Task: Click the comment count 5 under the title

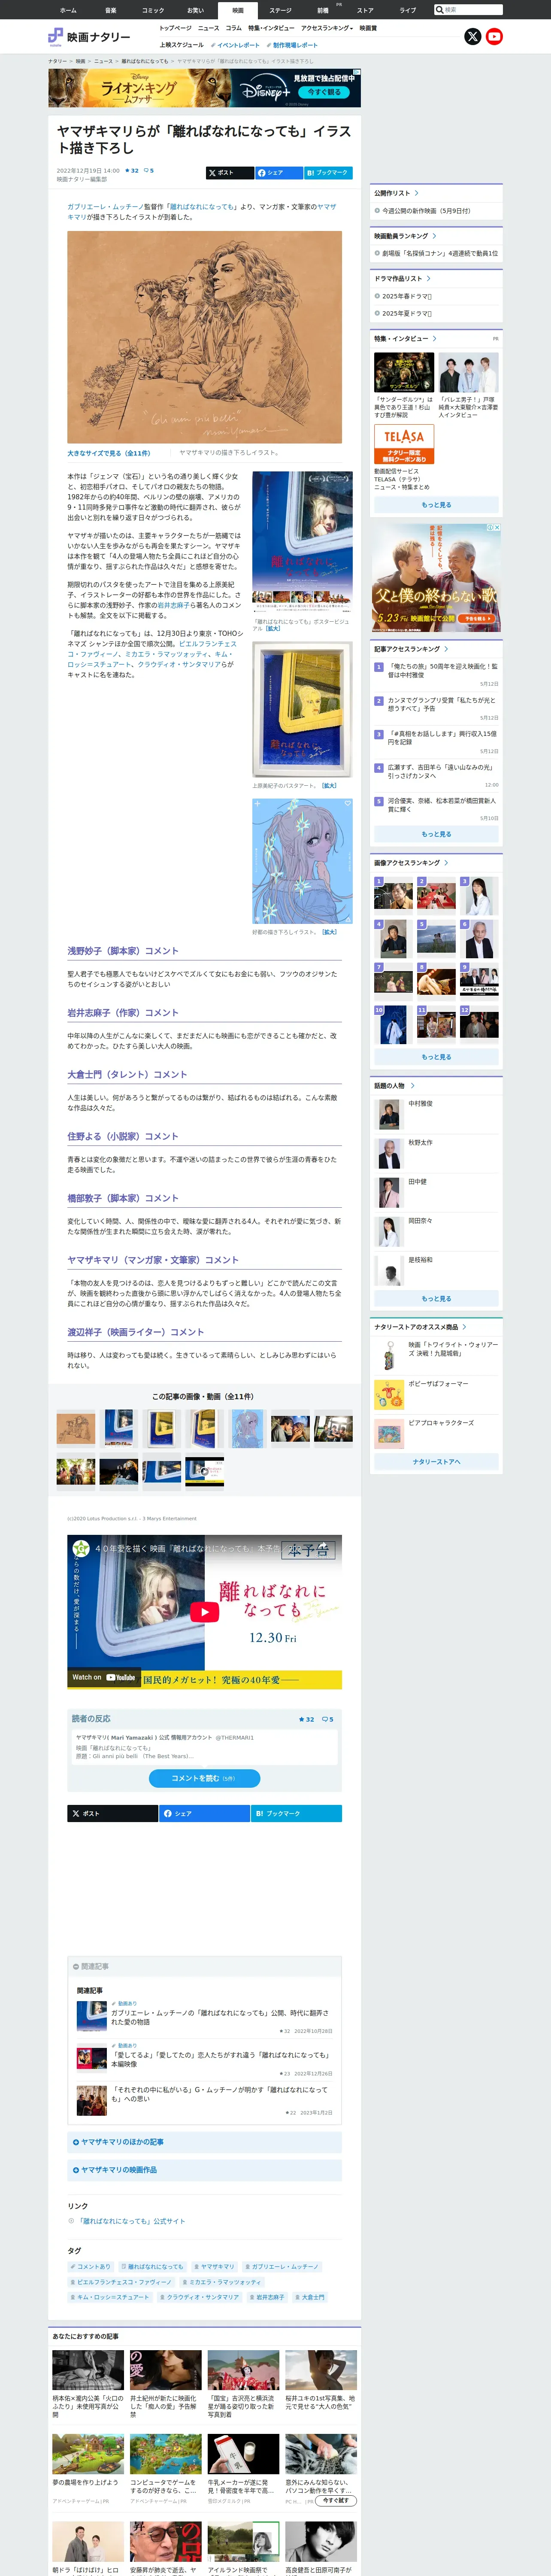Action: pos(149,171)
